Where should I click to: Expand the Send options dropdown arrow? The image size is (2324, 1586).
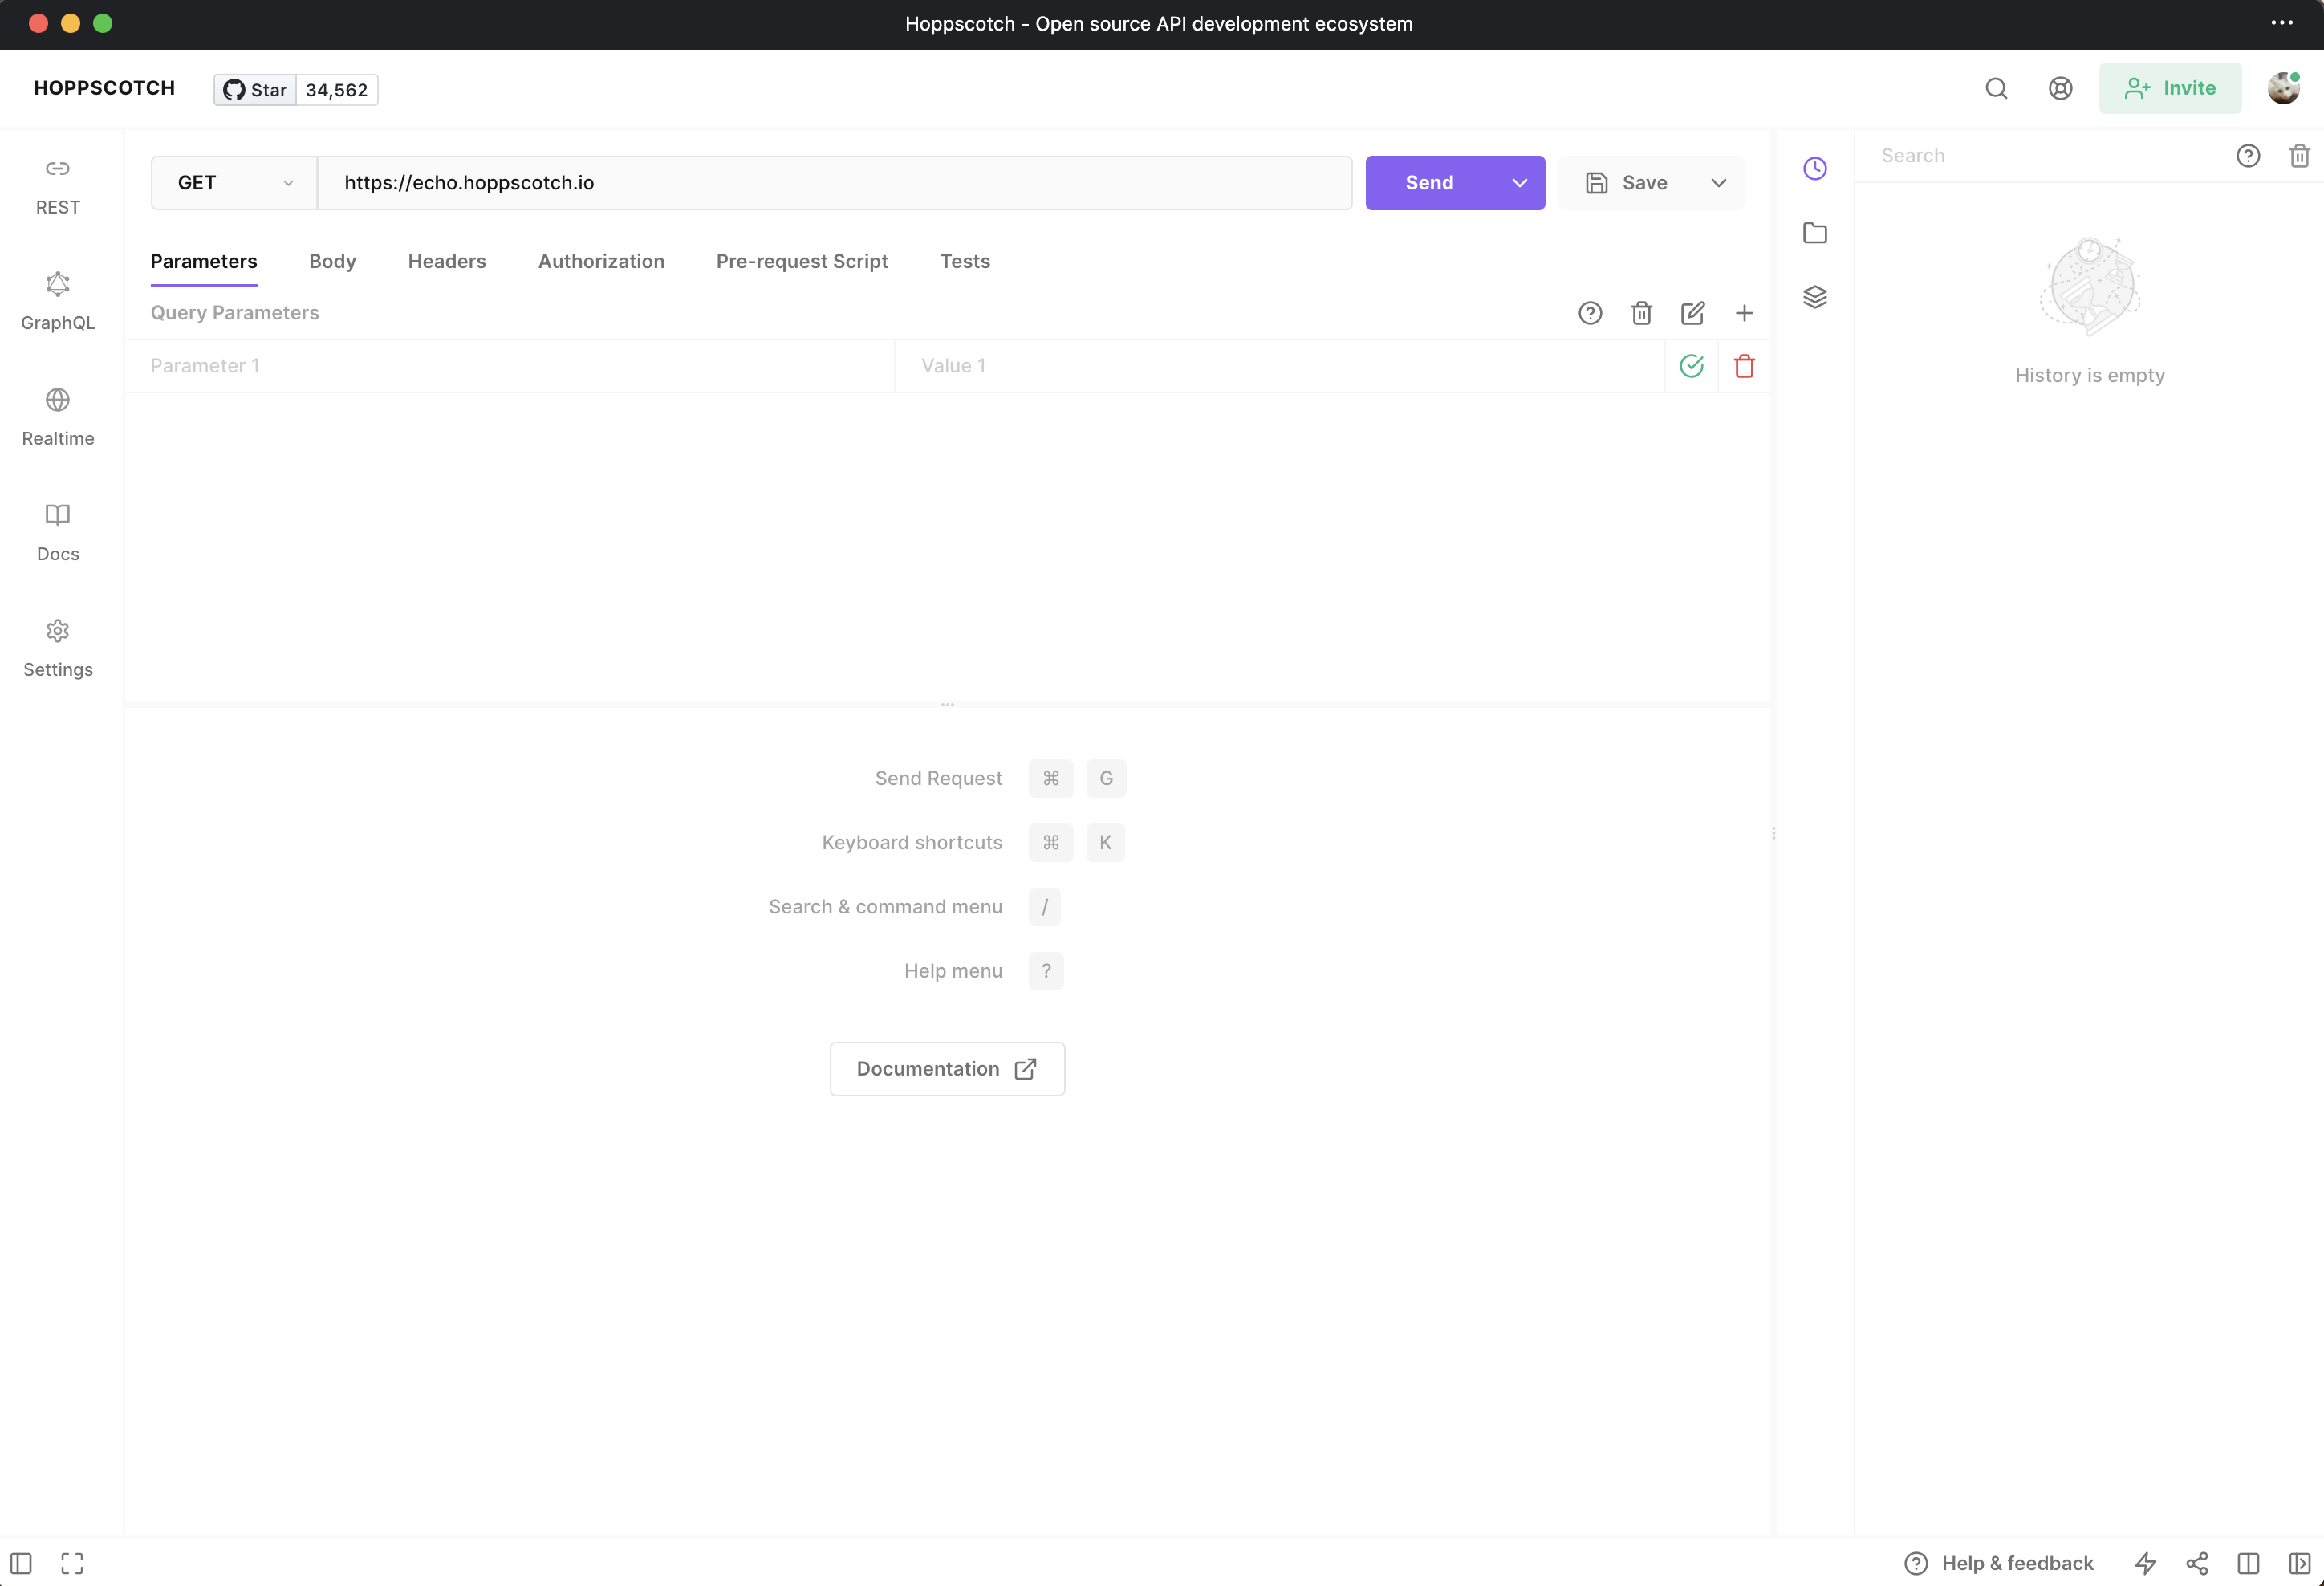[1519, 183]
